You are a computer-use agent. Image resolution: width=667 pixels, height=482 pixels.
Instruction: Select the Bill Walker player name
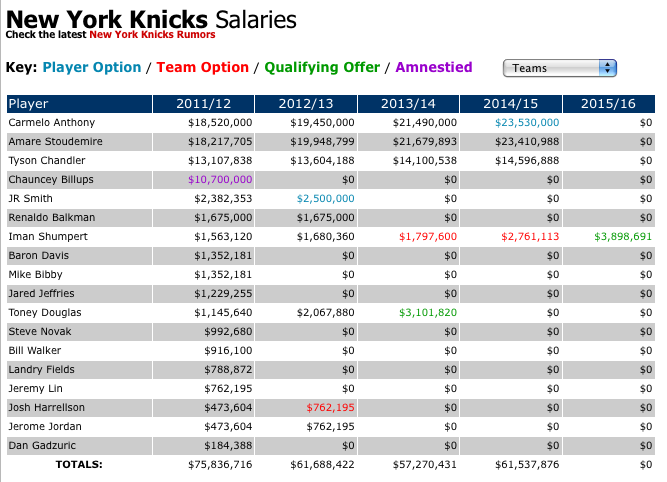34,351
